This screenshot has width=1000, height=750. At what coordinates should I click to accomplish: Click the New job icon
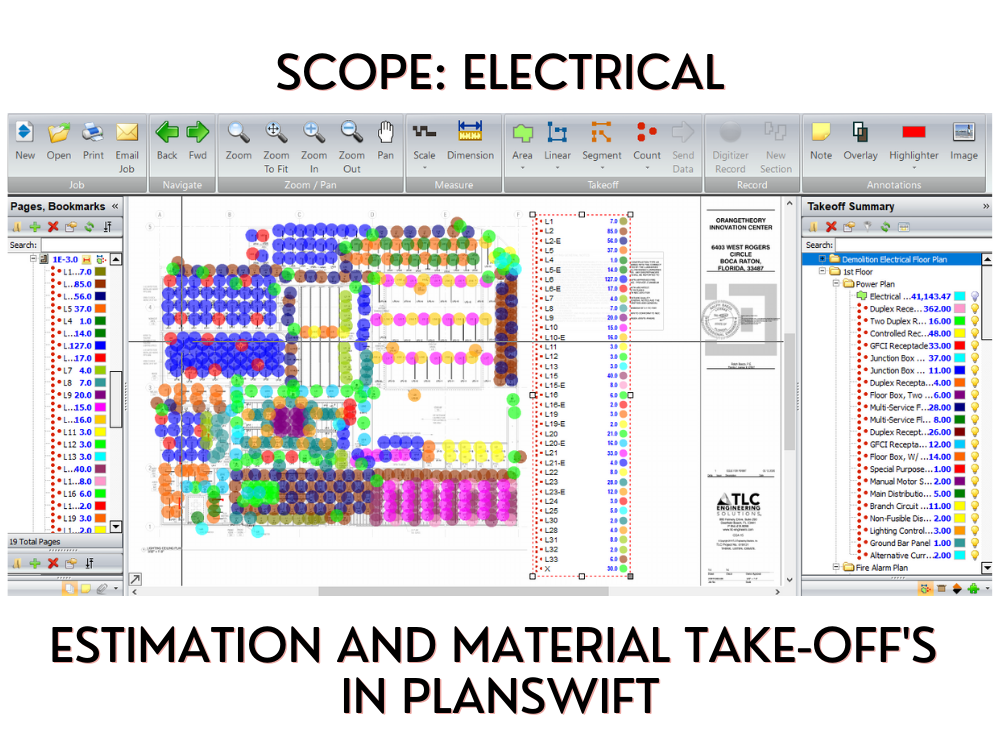25,132
